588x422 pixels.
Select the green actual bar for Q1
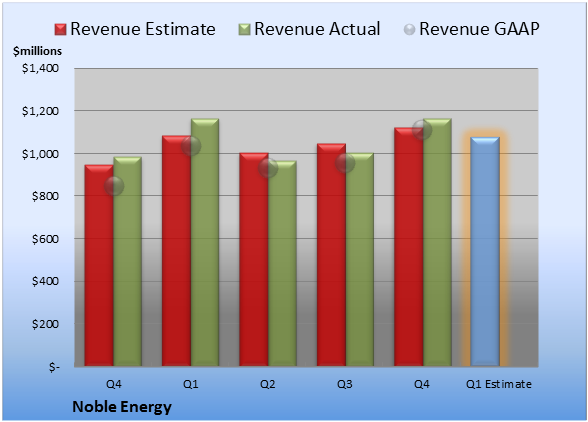(205, 242)
